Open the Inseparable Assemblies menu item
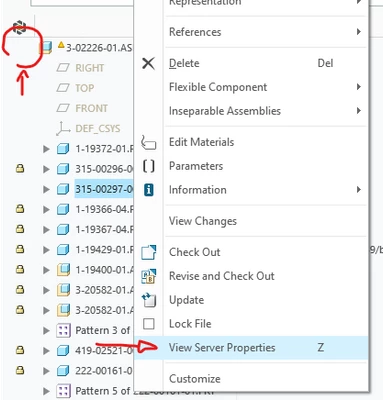This screenshot has width=383, height=400. click(x=225, y=111)
